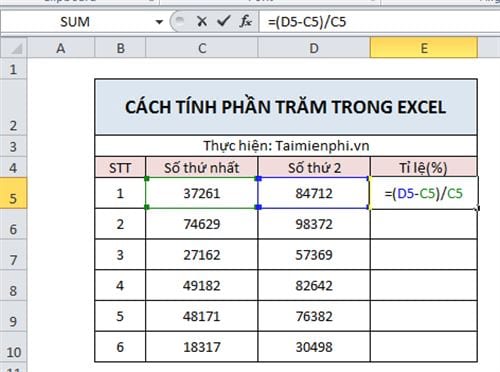
Task: Open Insert Function fx dialog
Action: point(246,22)
